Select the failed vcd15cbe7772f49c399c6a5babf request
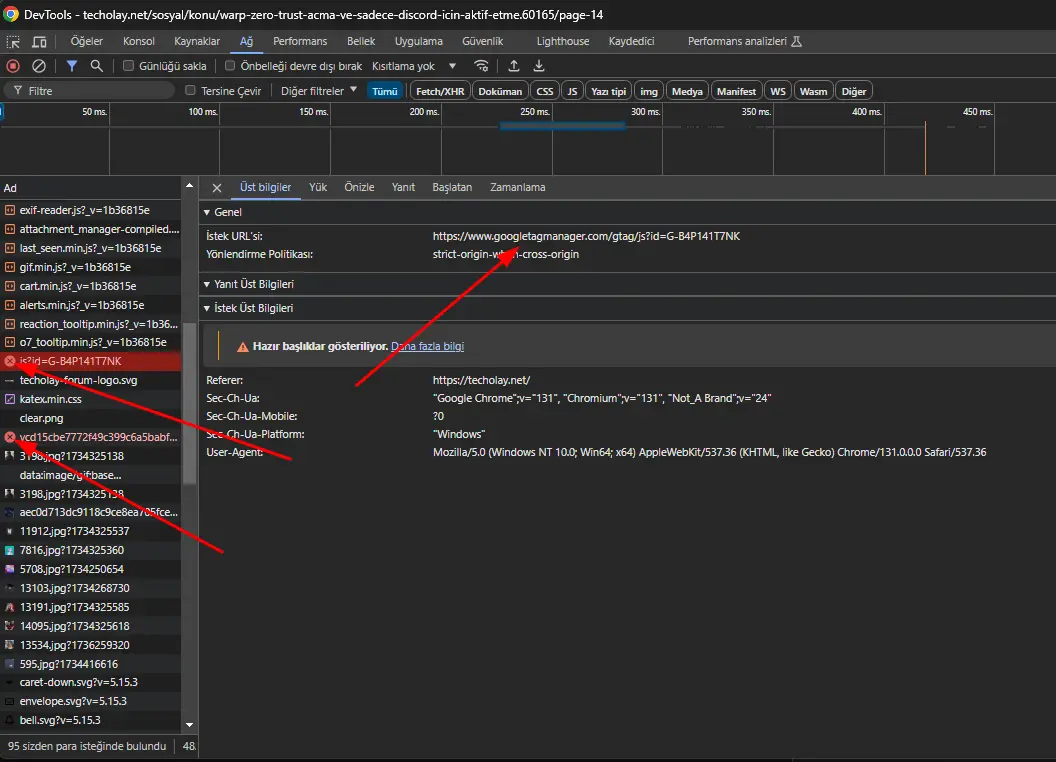The width and height of the screenshot is (1056, 762). 90,437
